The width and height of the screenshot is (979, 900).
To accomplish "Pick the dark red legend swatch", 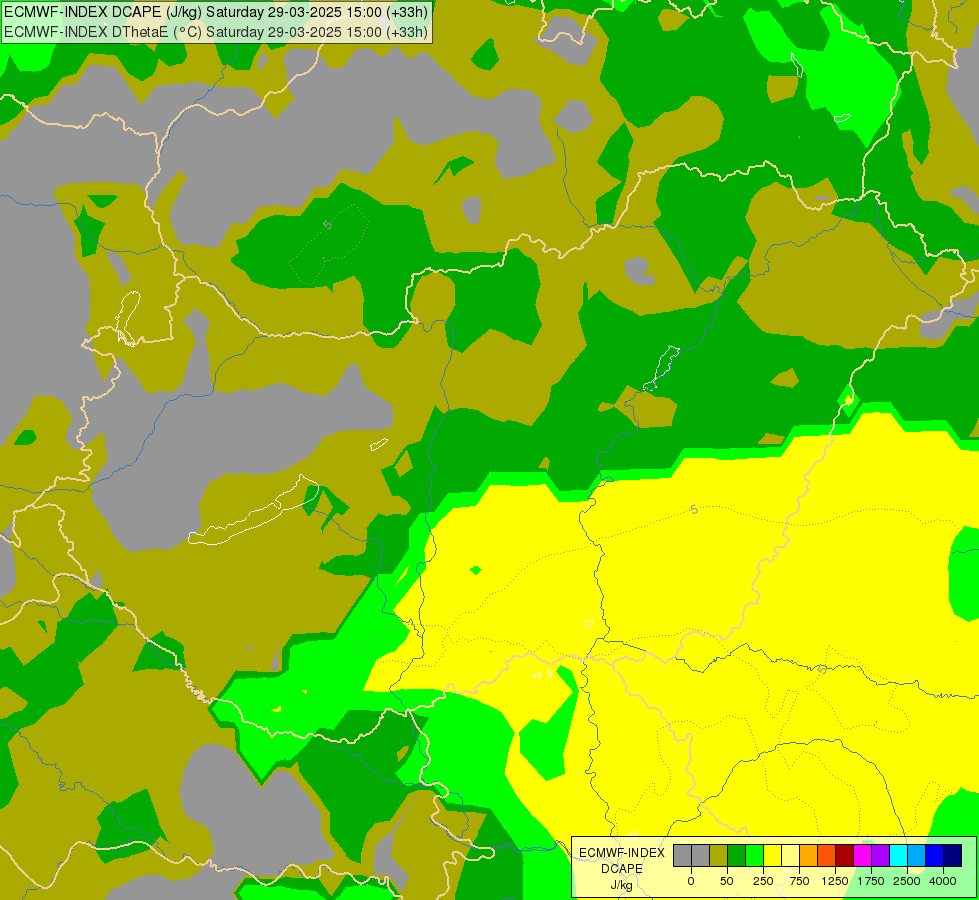I will tap(845, 856).
